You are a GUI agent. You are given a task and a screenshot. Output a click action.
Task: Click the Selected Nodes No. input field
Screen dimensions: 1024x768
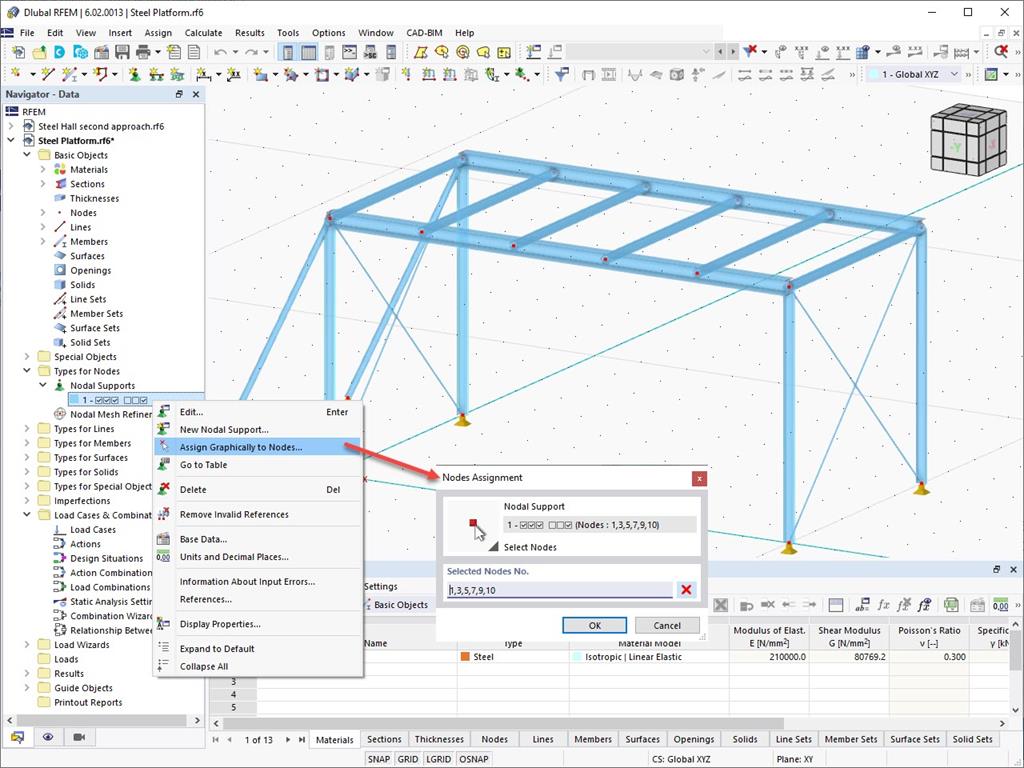tap(560, 590)
